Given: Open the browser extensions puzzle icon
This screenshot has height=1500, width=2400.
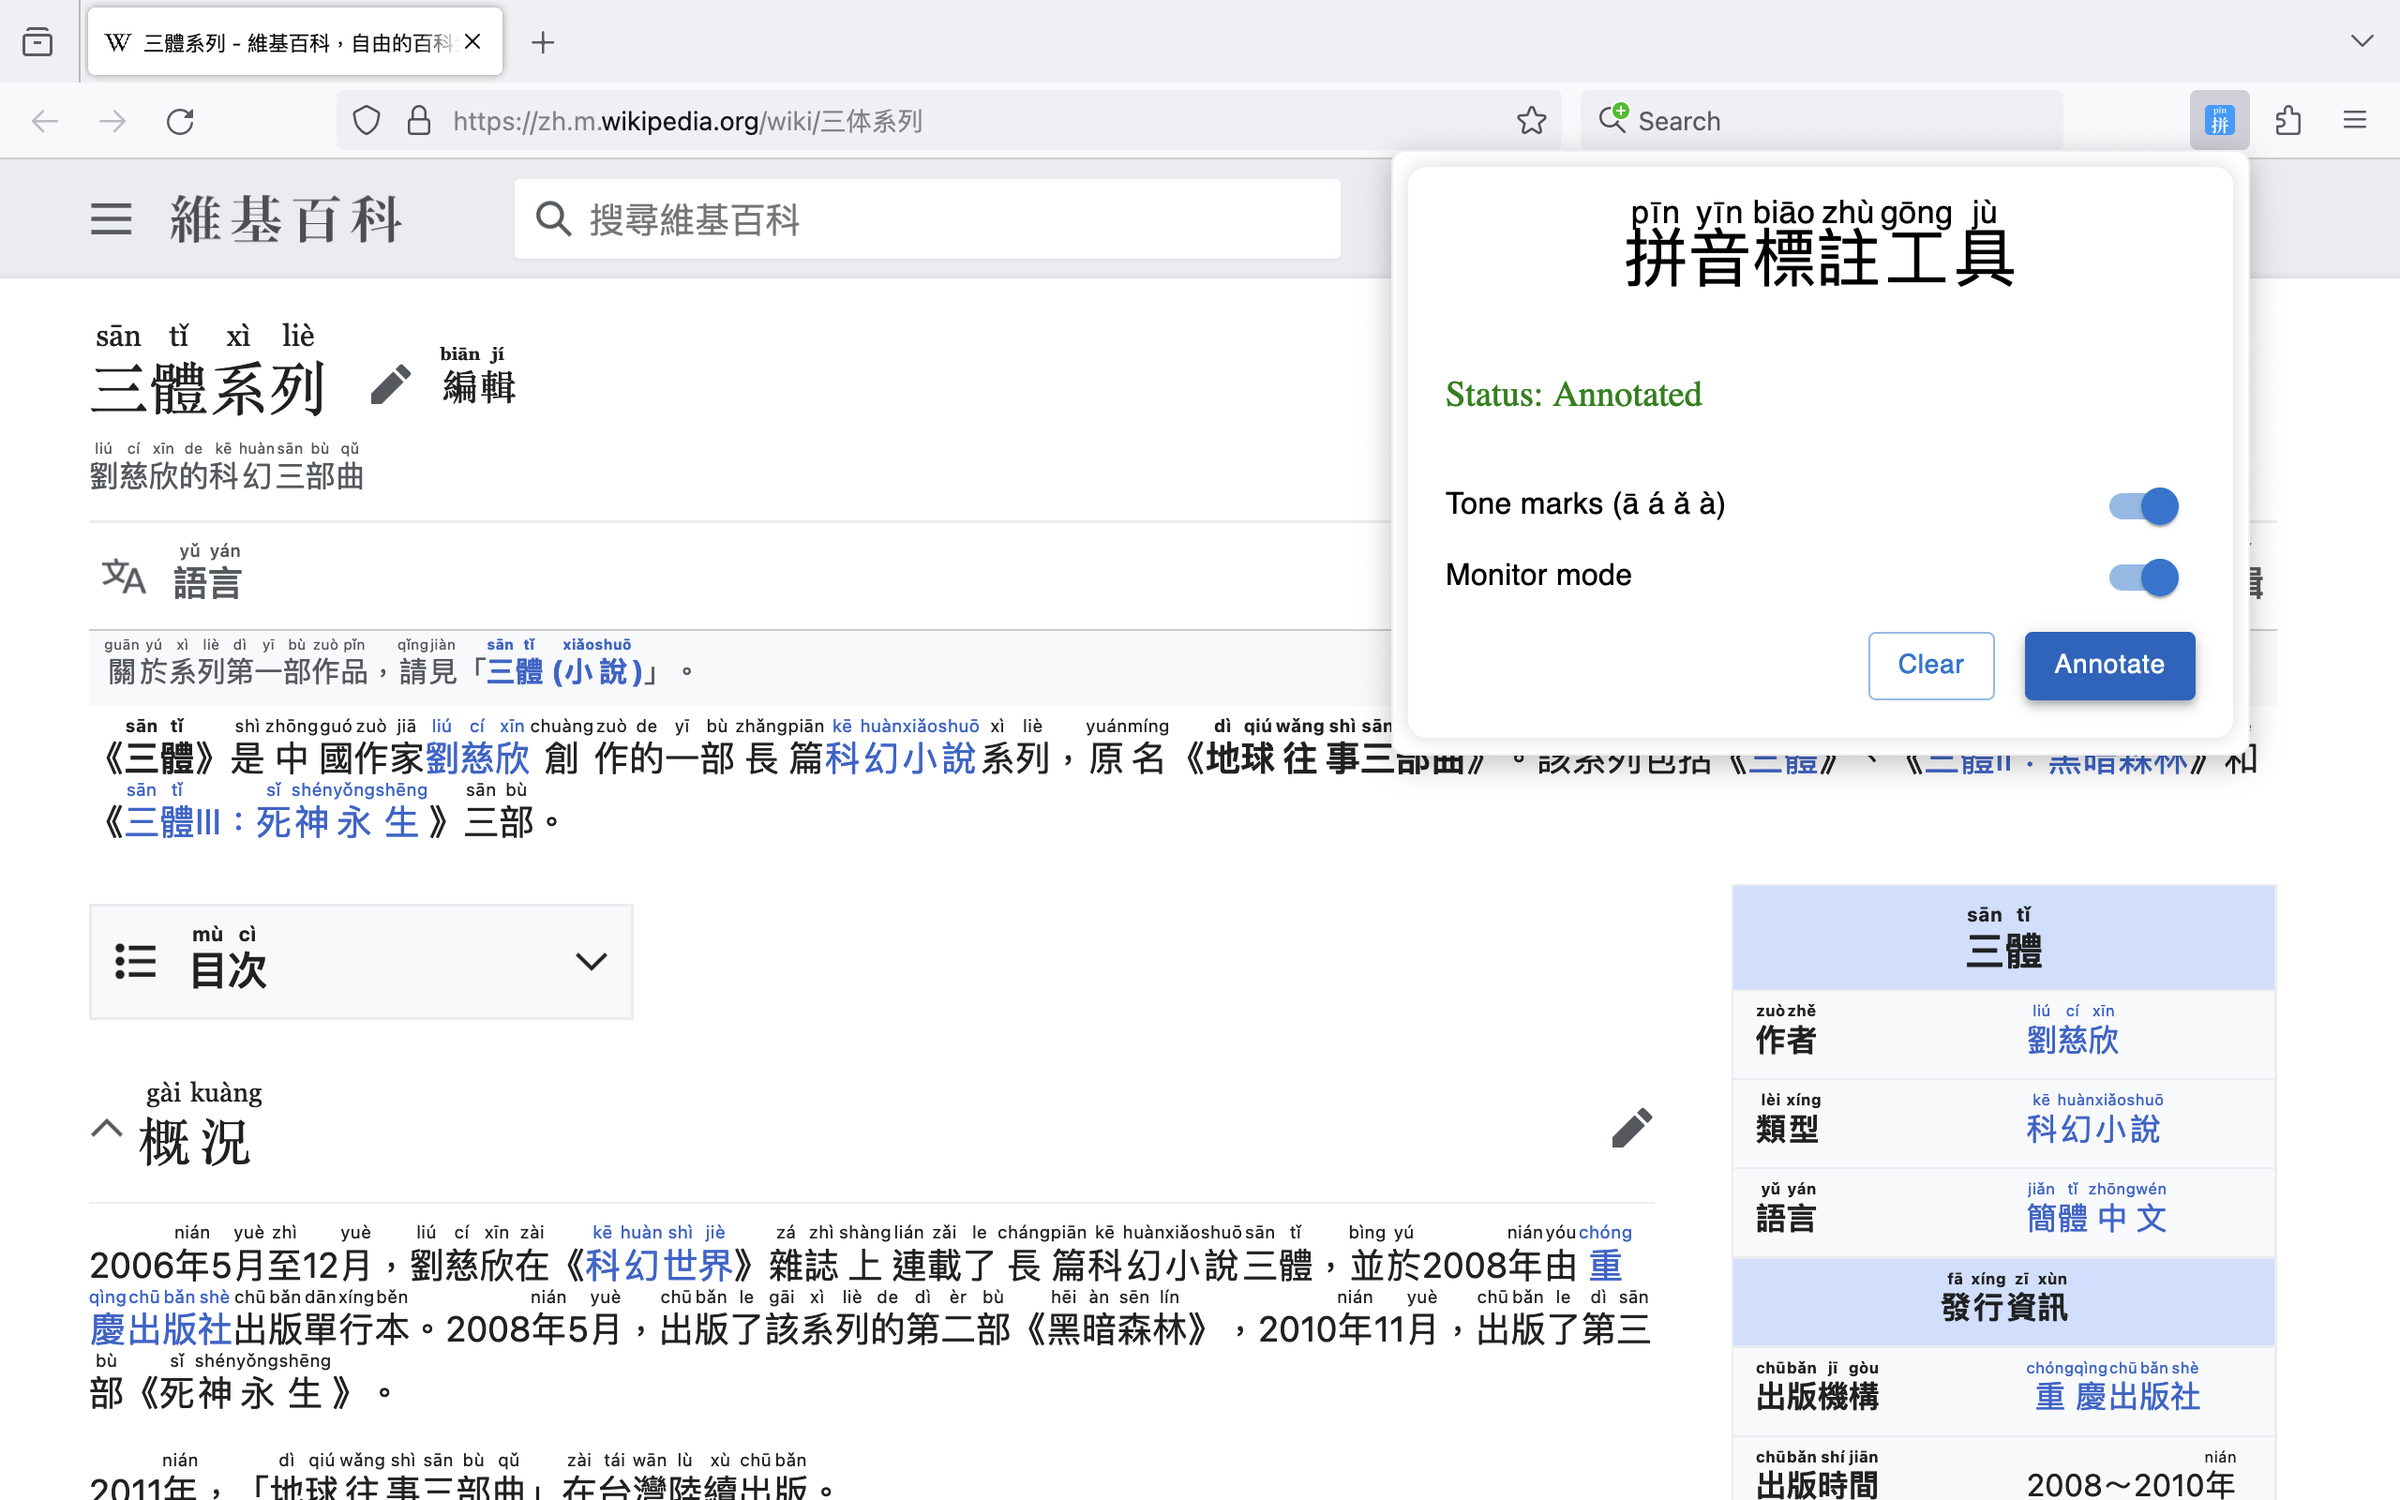Looking at the screenshot, I should [2288, 121].
